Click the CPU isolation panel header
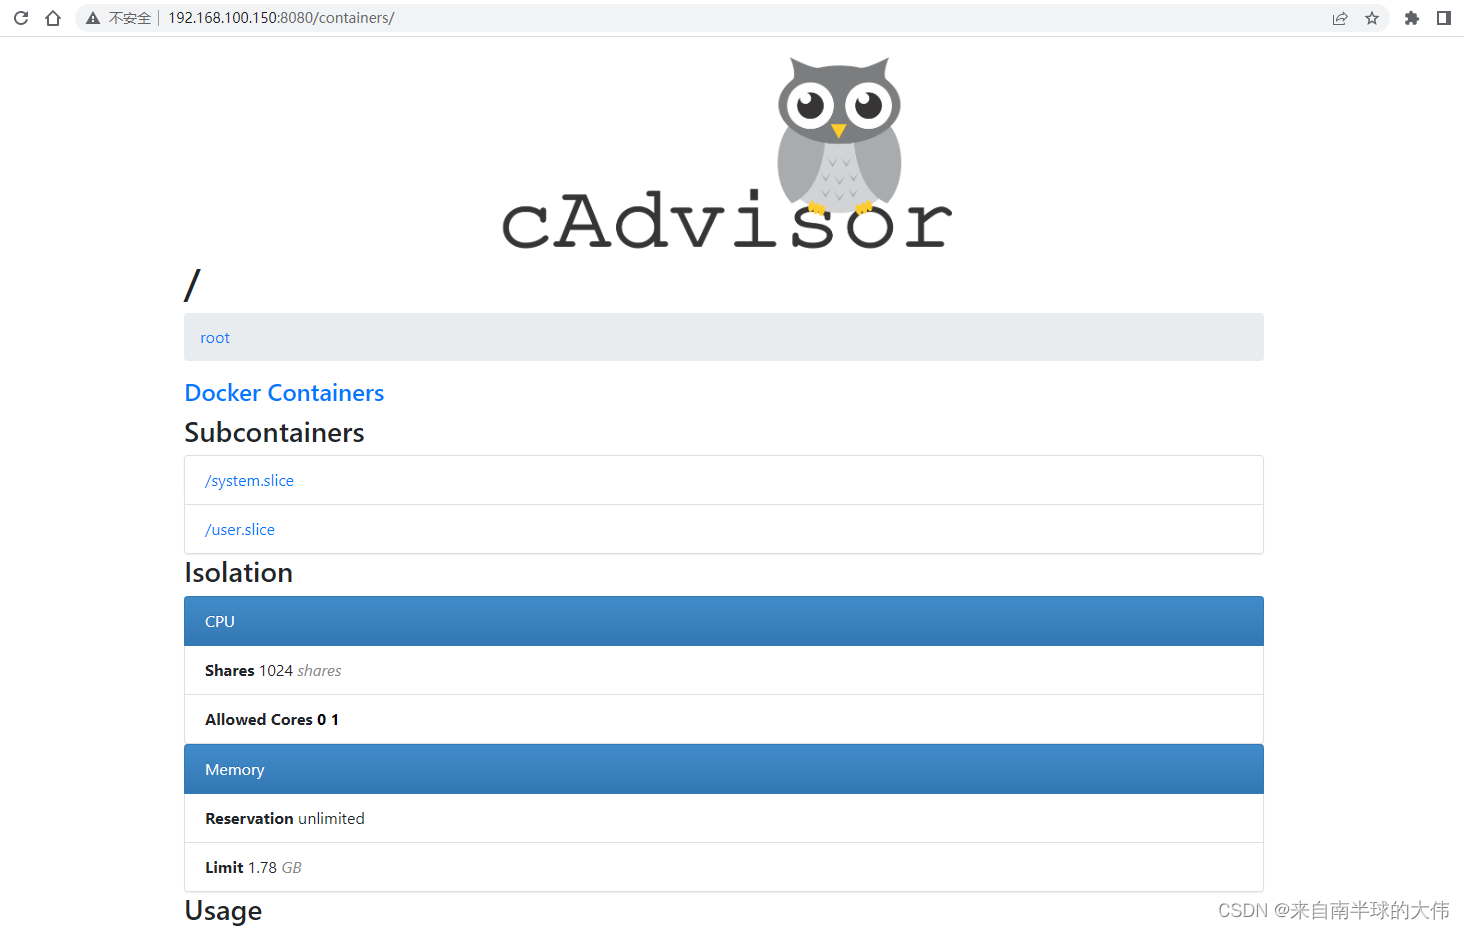Screen dimensions: 1464x929 tap(724, 621)
